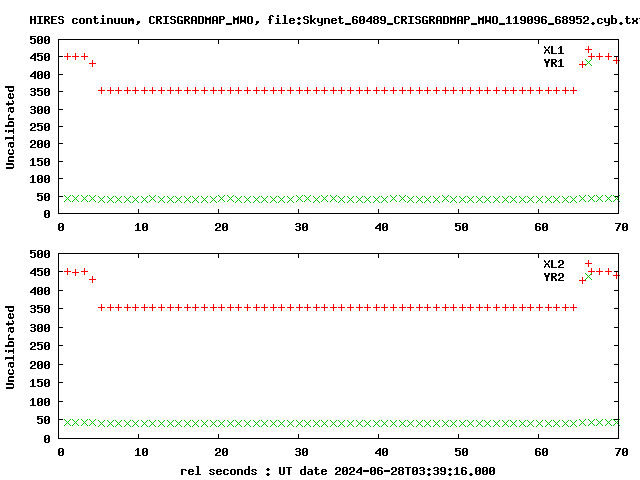
Task: Click the bottom plot 'Uncalibrated' axis label
Action: (10, 347)
